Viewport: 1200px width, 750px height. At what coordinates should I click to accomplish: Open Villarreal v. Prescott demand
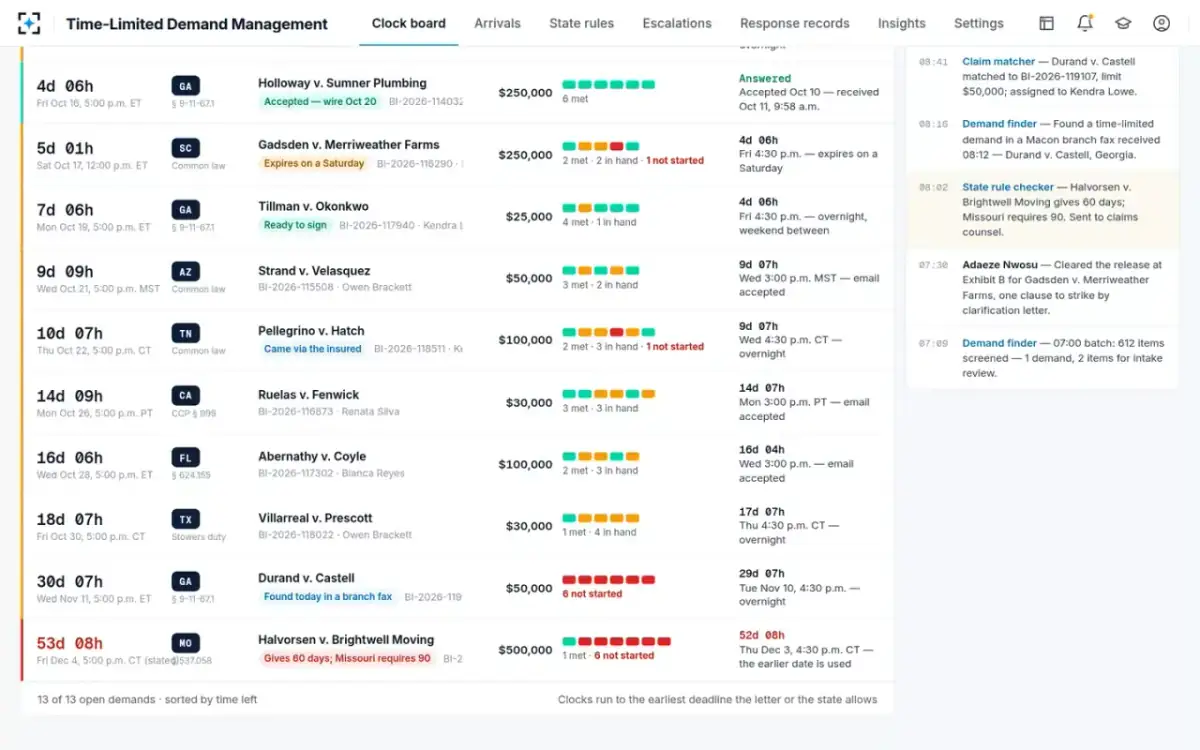315,519
